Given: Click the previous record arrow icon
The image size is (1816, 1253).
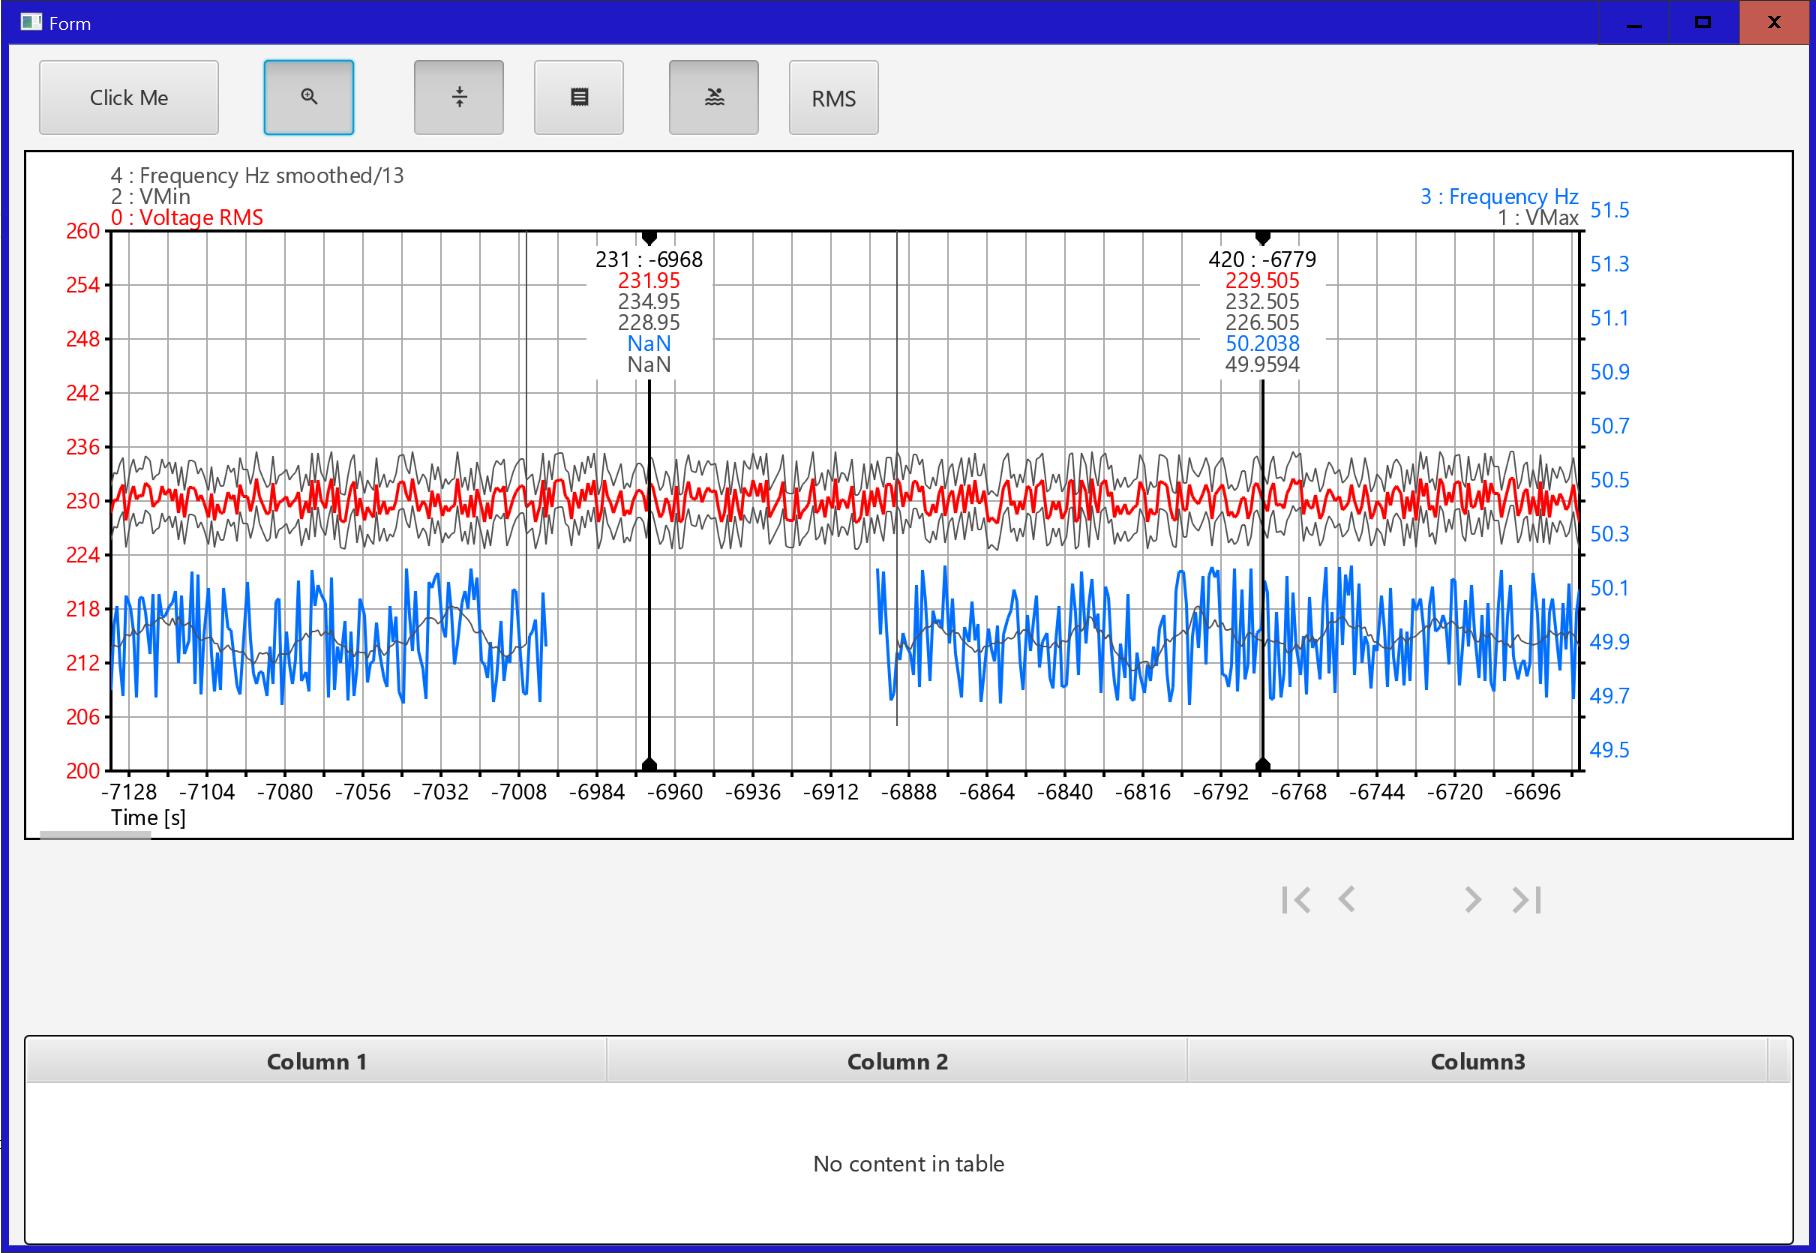Looking at the screenshot, I should click(1347, 899).
